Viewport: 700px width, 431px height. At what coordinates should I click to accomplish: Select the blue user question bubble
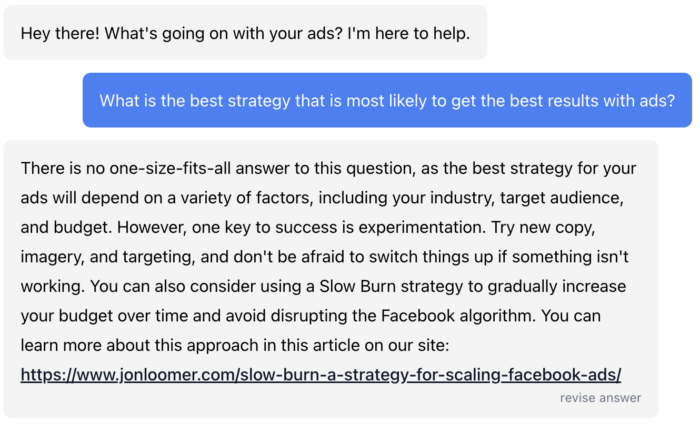coord(387,100)
